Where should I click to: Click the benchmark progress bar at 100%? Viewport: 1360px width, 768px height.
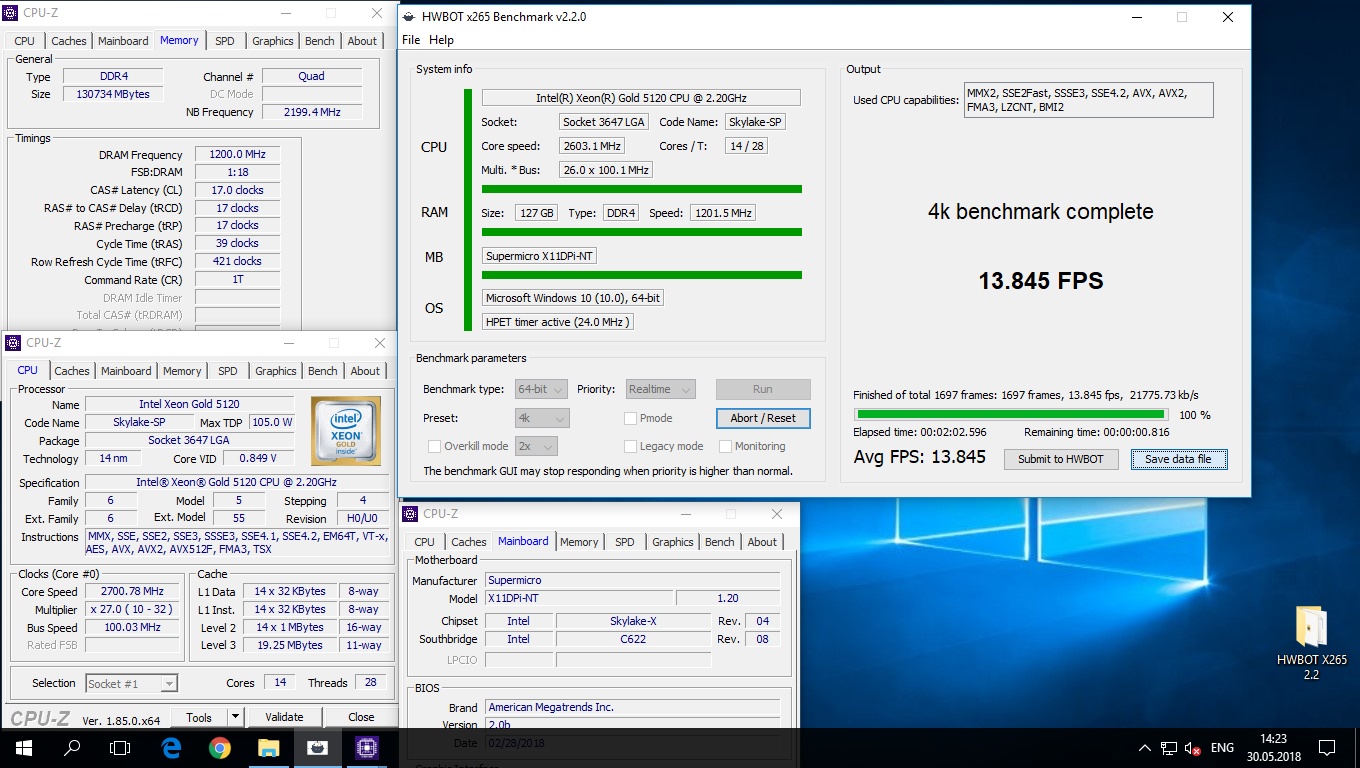click(1010, 414)
